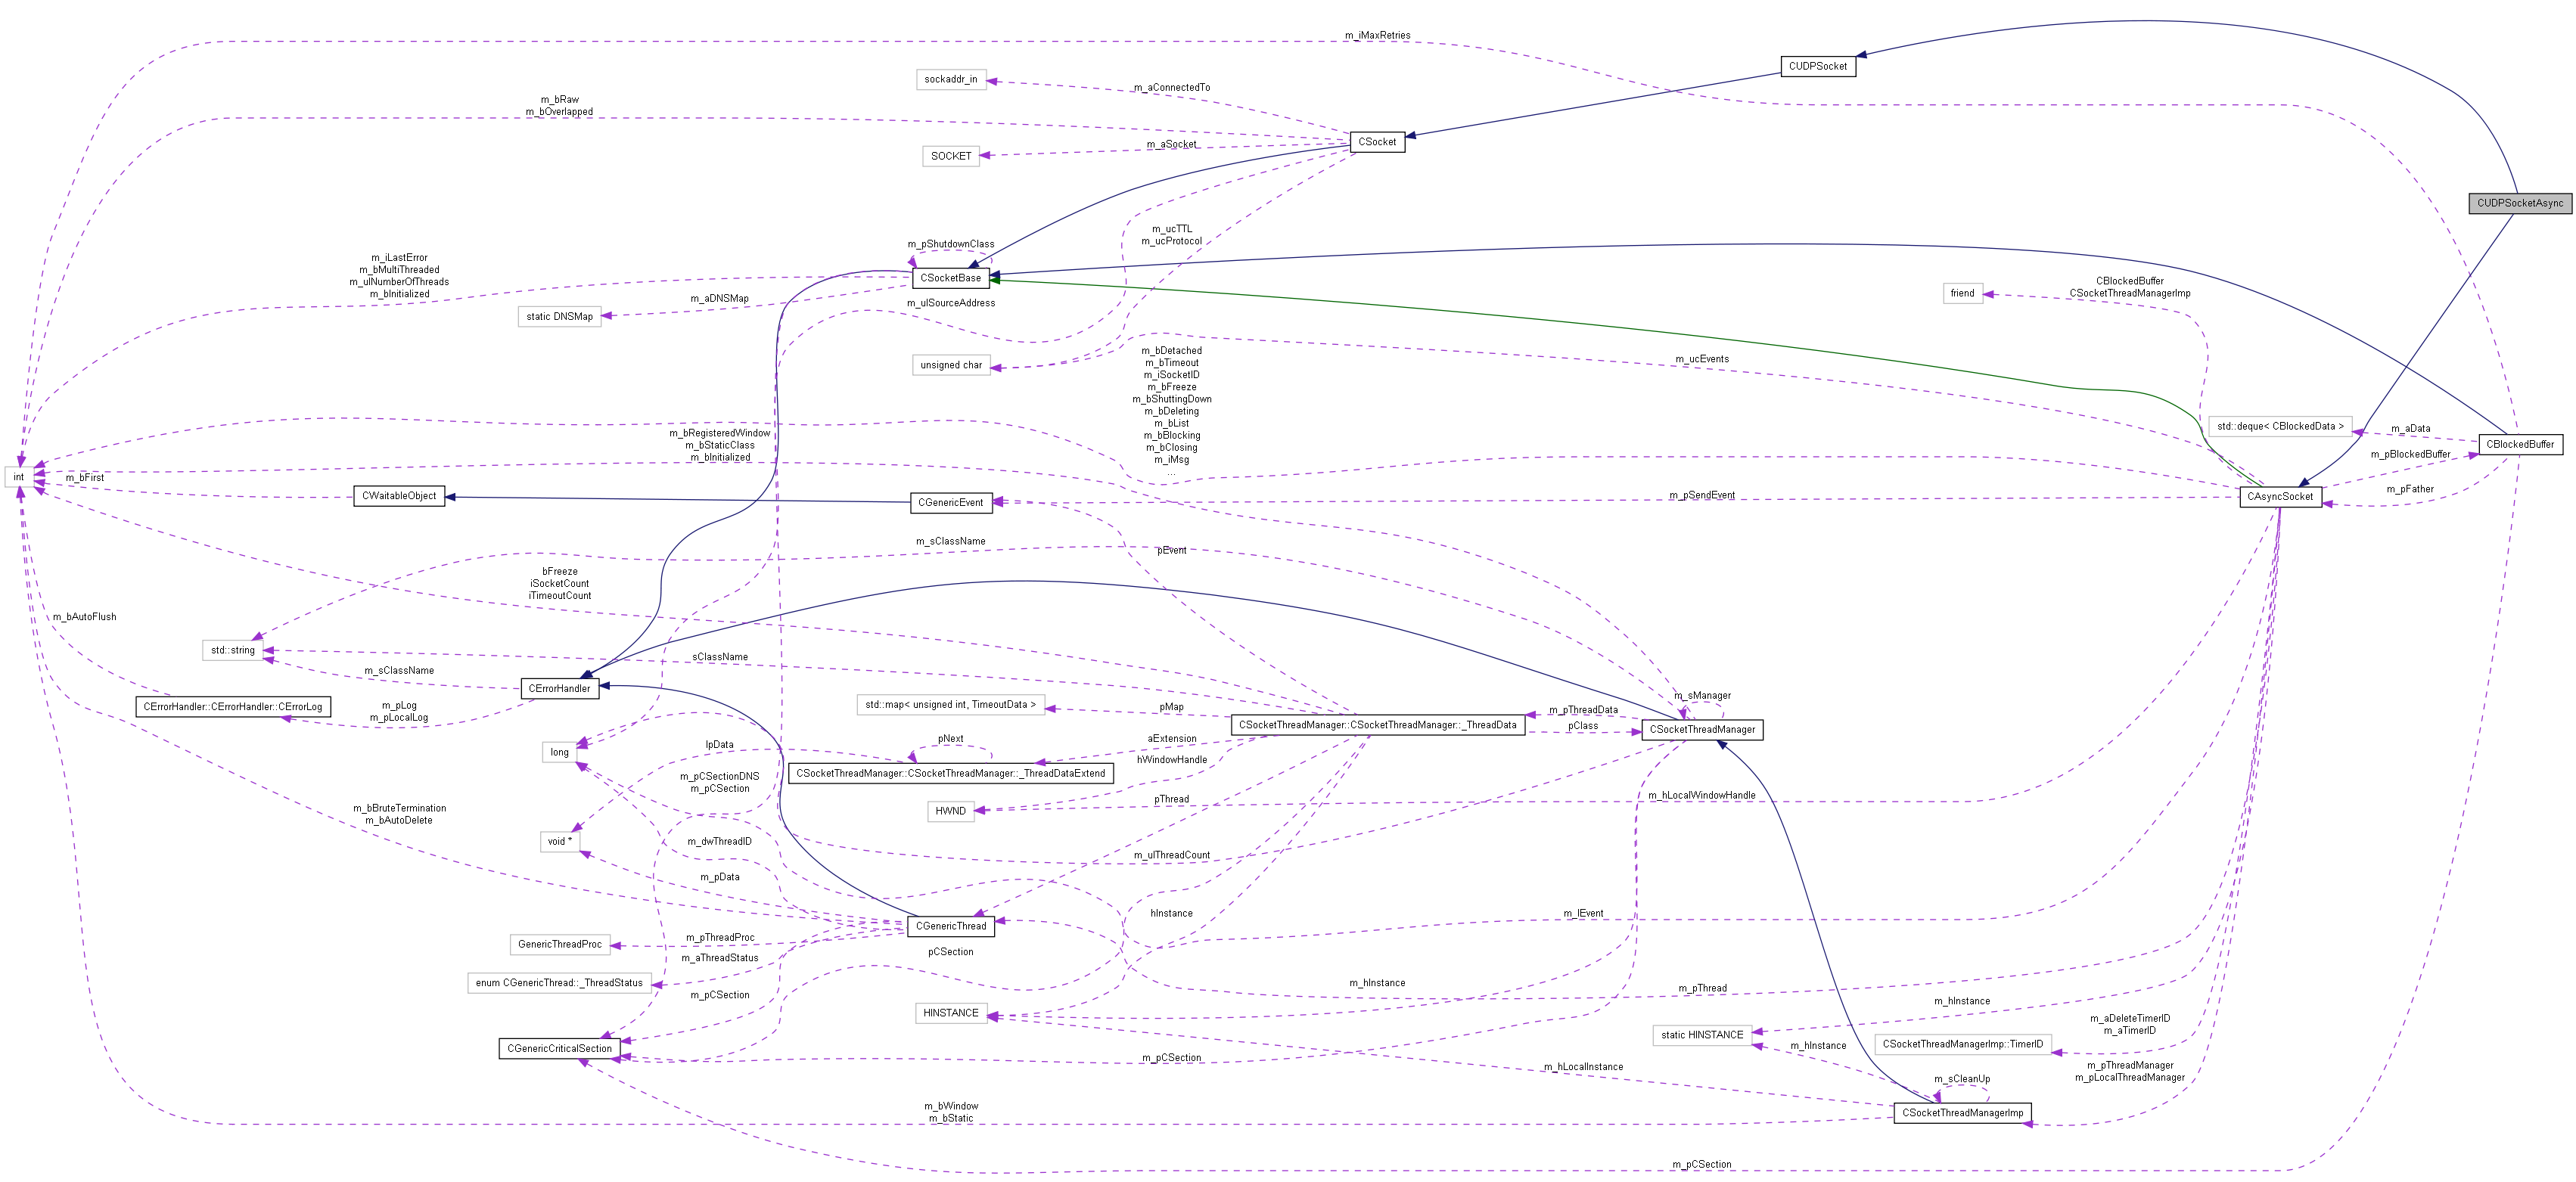Viewport: 2576px width, 1182px height.
Task: Click the std::deque< CBlockedData > node
Action: tap(2280, 426)
